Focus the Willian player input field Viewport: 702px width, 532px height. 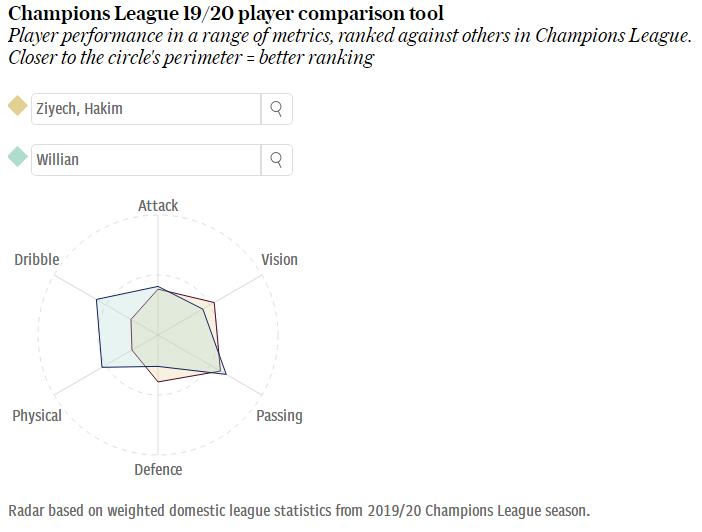pyautogui.click(x=146, y=160)
